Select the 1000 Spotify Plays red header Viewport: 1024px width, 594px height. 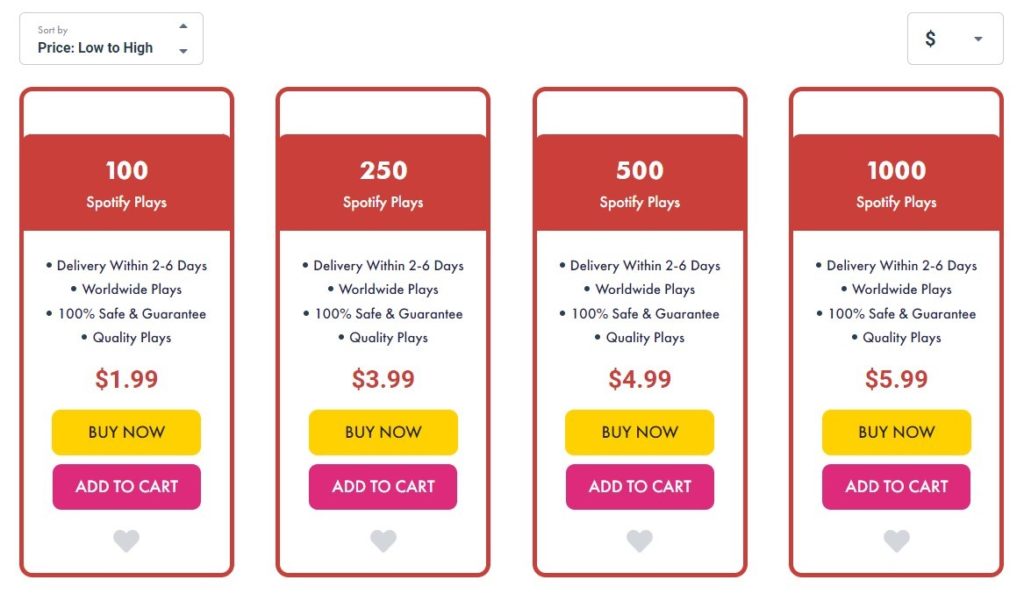[897, 183]
